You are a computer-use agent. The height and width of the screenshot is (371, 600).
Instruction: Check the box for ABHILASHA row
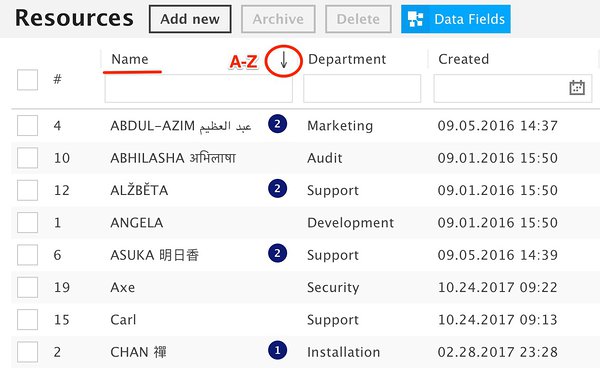(x=28, y=158)
